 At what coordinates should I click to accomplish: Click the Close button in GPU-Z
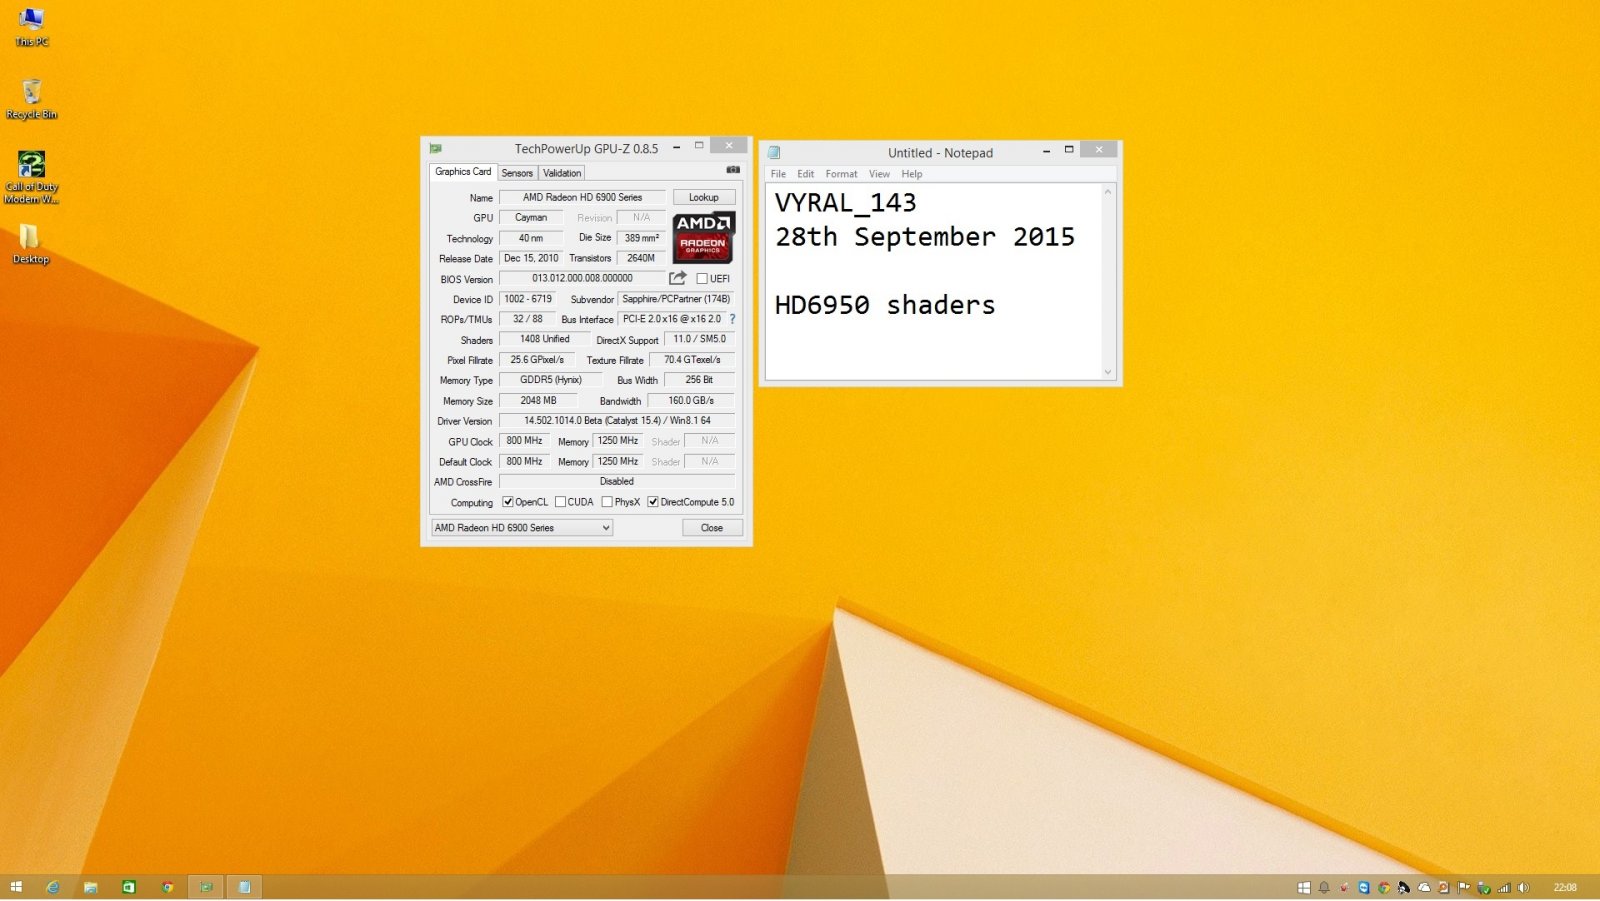tap(712, 527)
